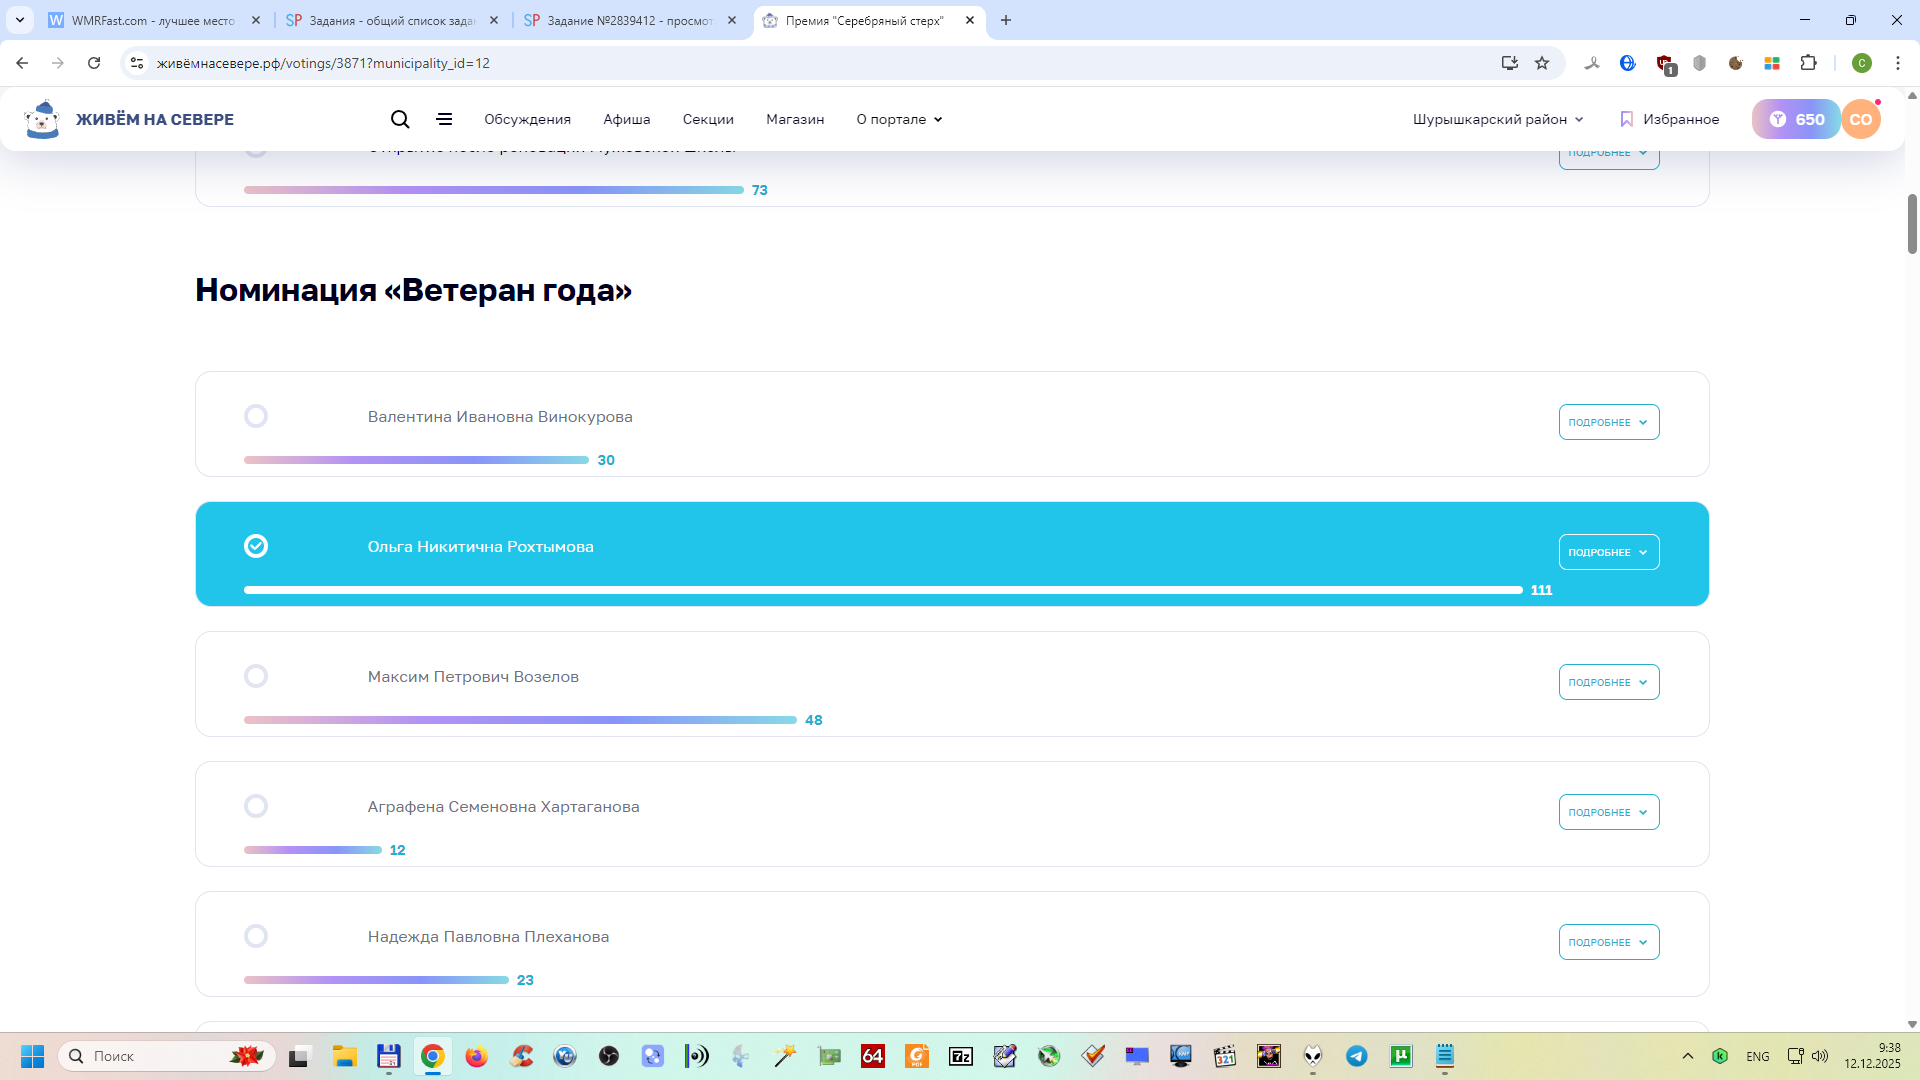Click the vote progress bar showing 48
Screen dimensions: 1920x1080
tap(520, 720)
